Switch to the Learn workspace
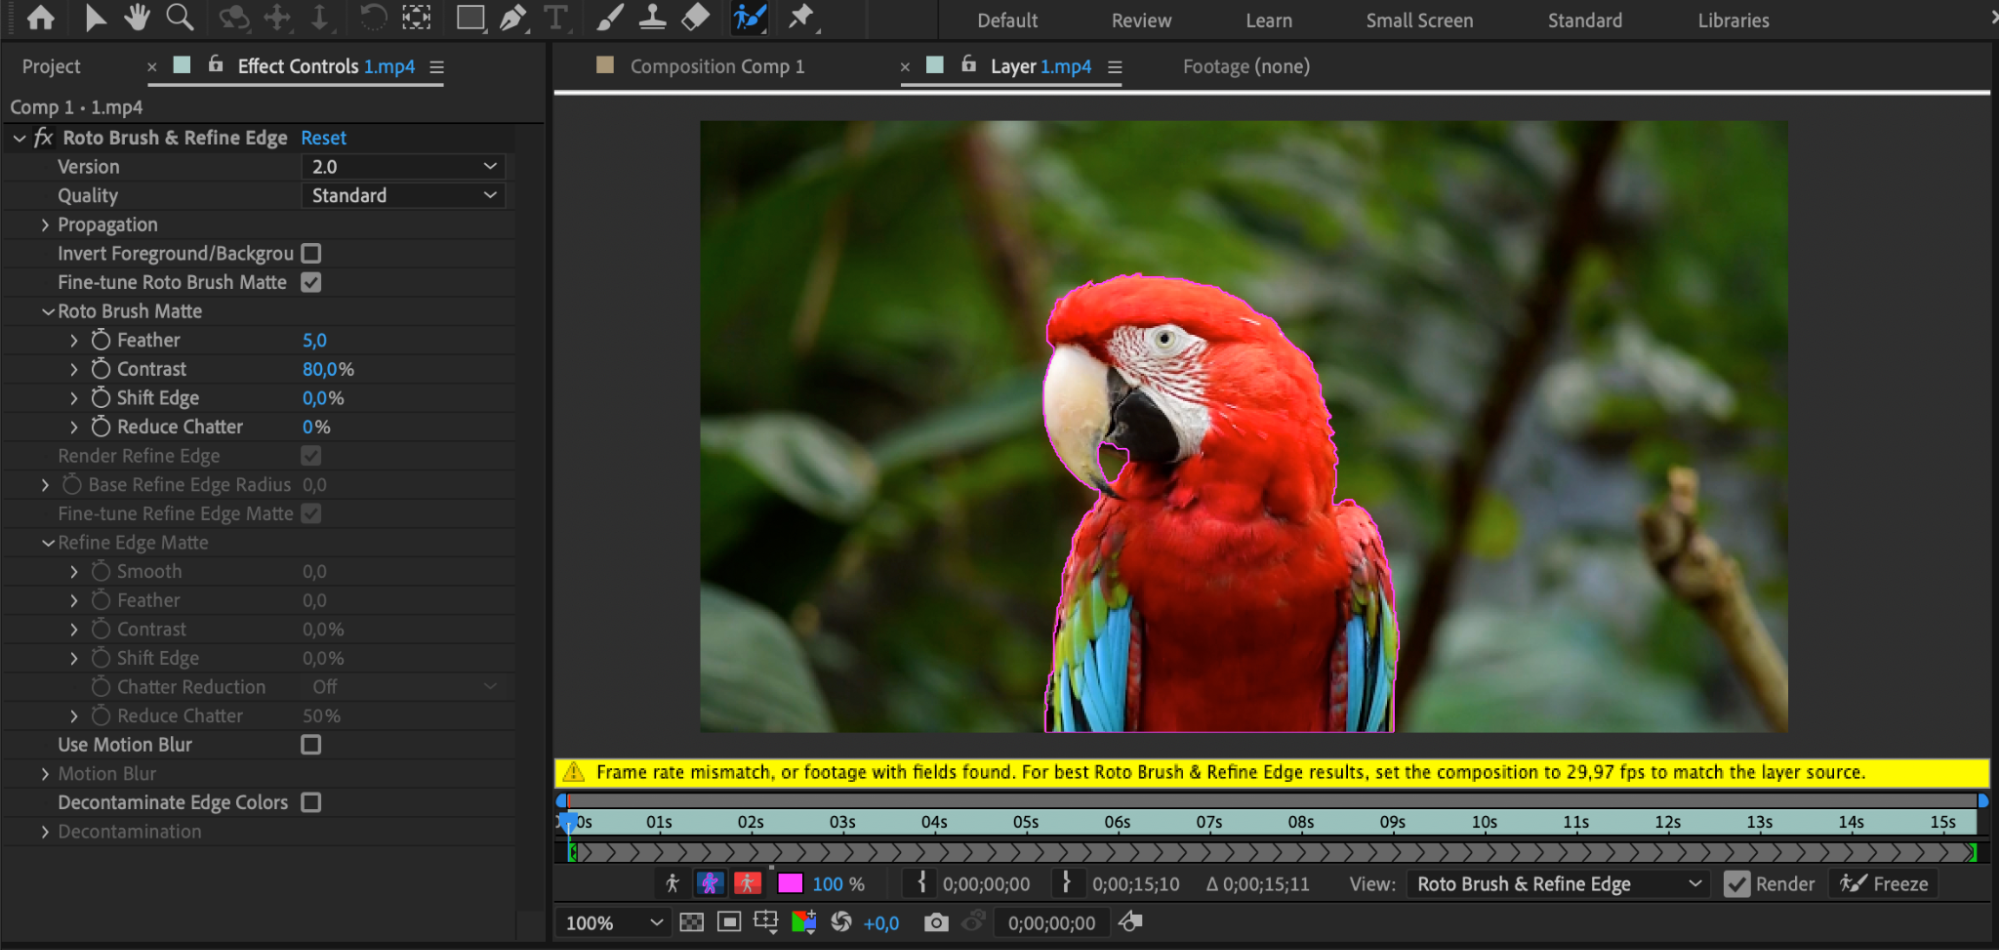This screenshot has height=950, width=1999. (1268, 20)
